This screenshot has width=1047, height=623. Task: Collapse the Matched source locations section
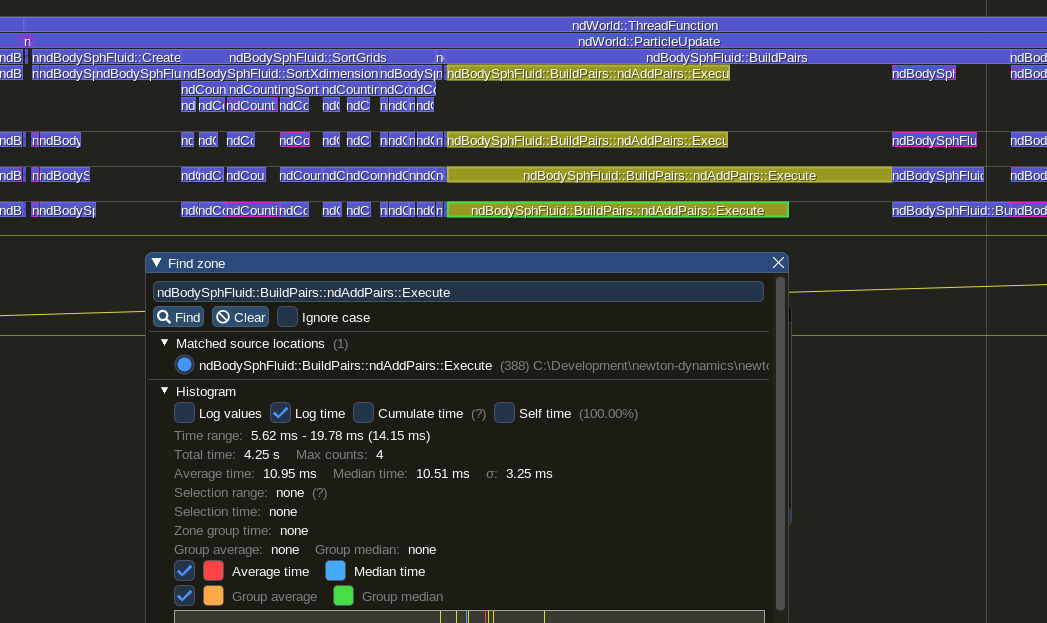pos(165,343)
